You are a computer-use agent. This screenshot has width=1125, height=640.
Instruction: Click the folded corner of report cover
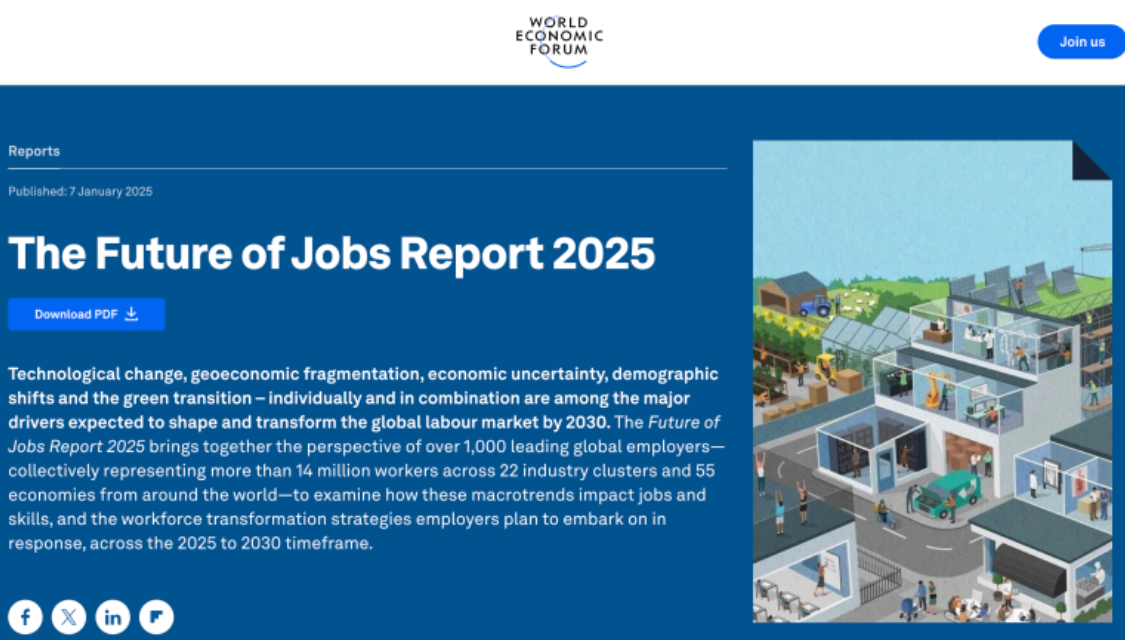tap(1093, 159)
